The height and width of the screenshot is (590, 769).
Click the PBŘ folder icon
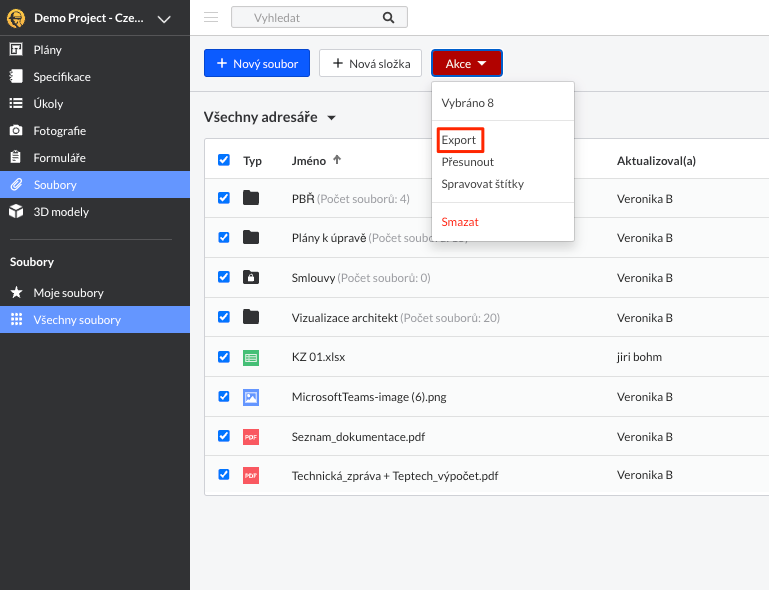point(251,198)
